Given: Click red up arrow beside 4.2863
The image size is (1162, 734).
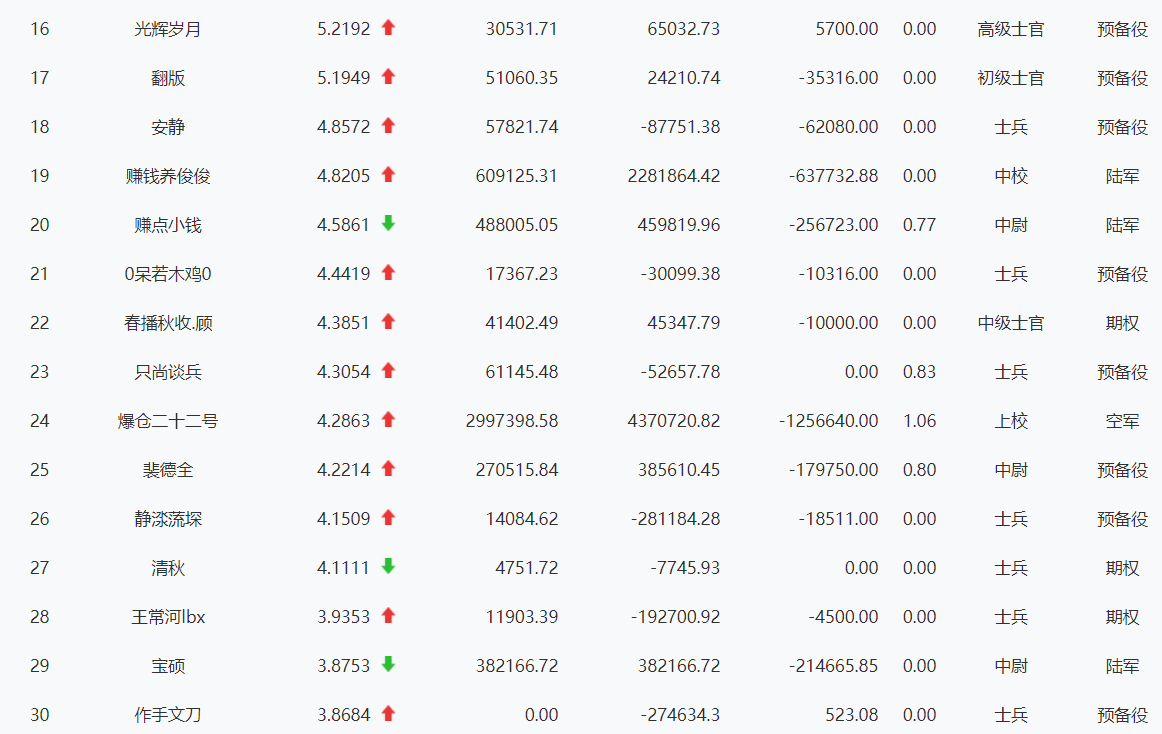Looking at the screenshot, I should (388, 420).
